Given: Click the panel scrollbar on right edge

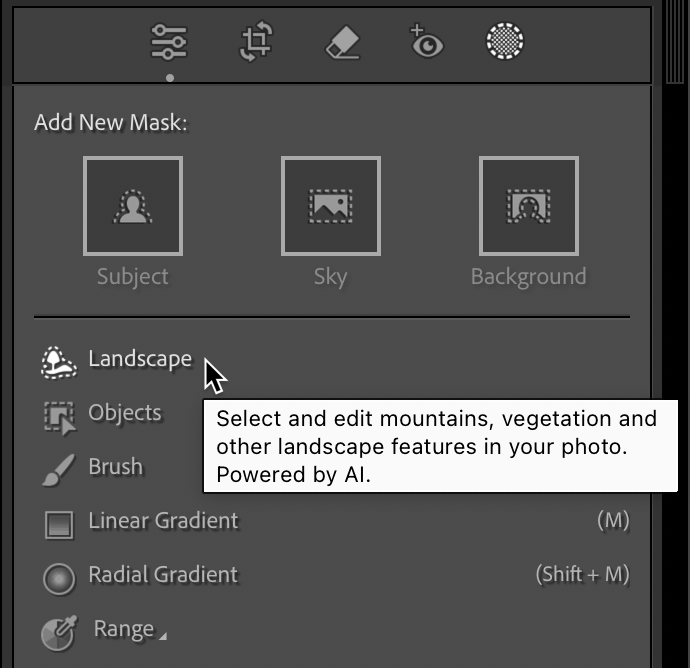Looking at the screenshot, I should [x=675, y=42].
